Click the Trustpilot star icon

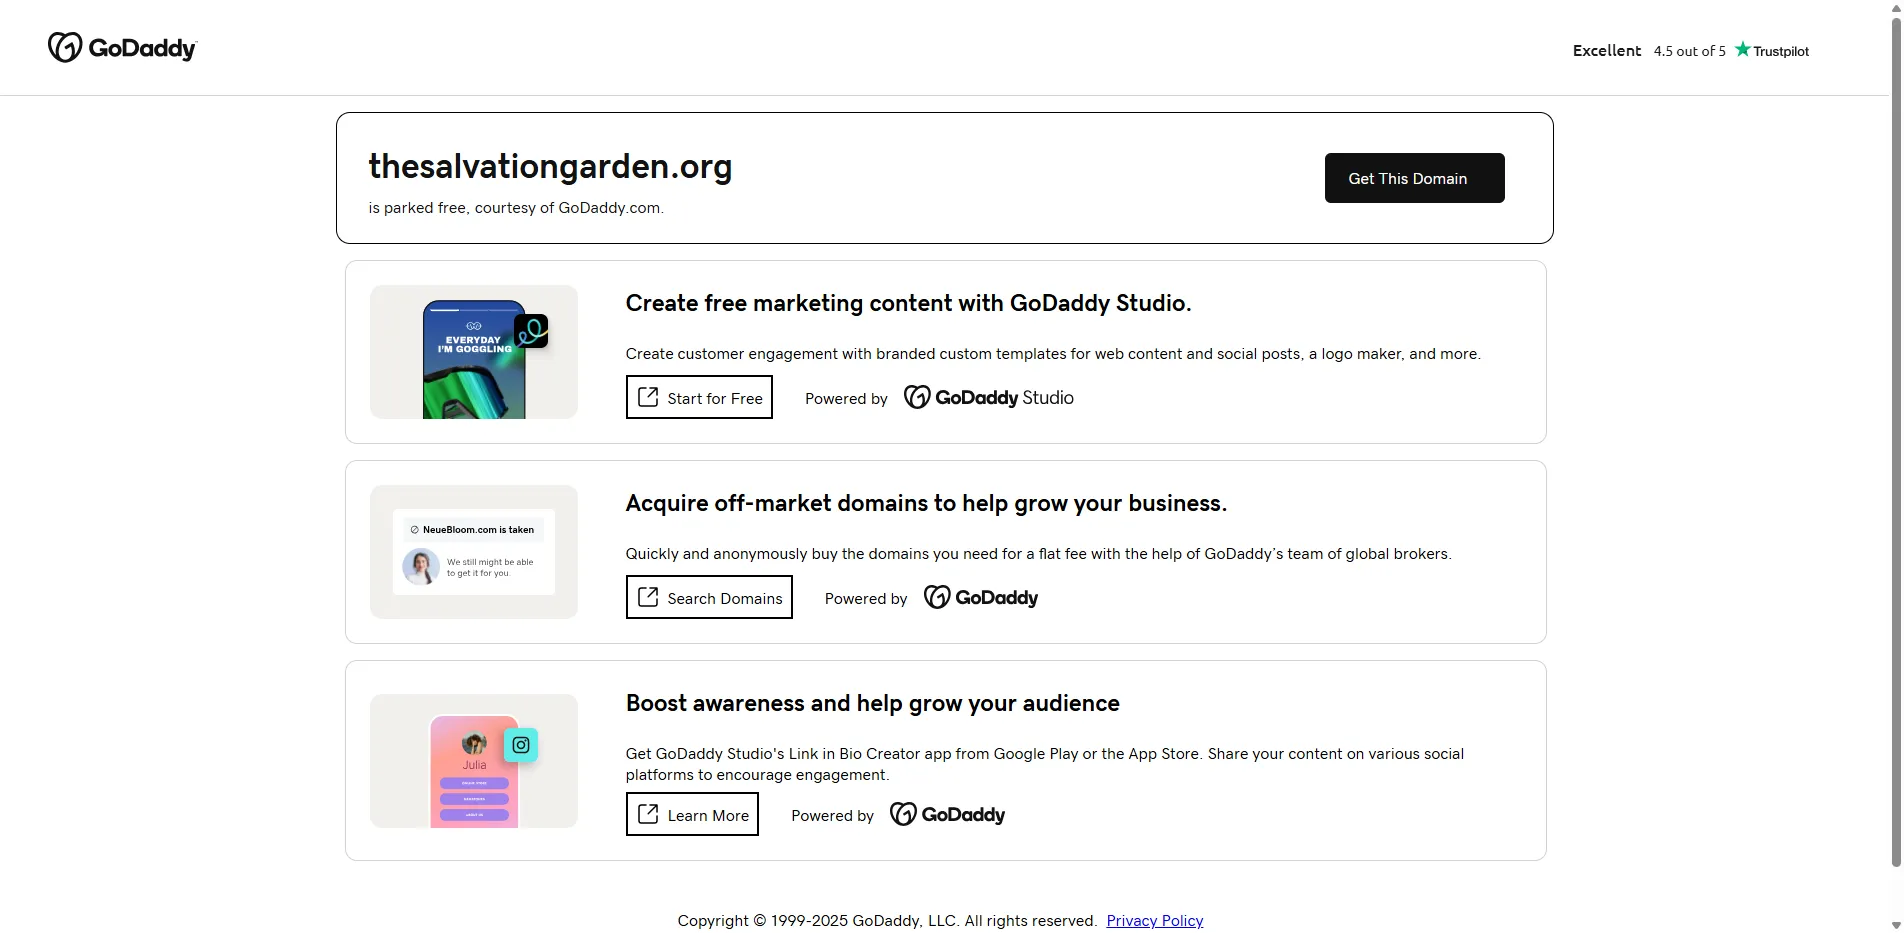tap(1743, 49)
